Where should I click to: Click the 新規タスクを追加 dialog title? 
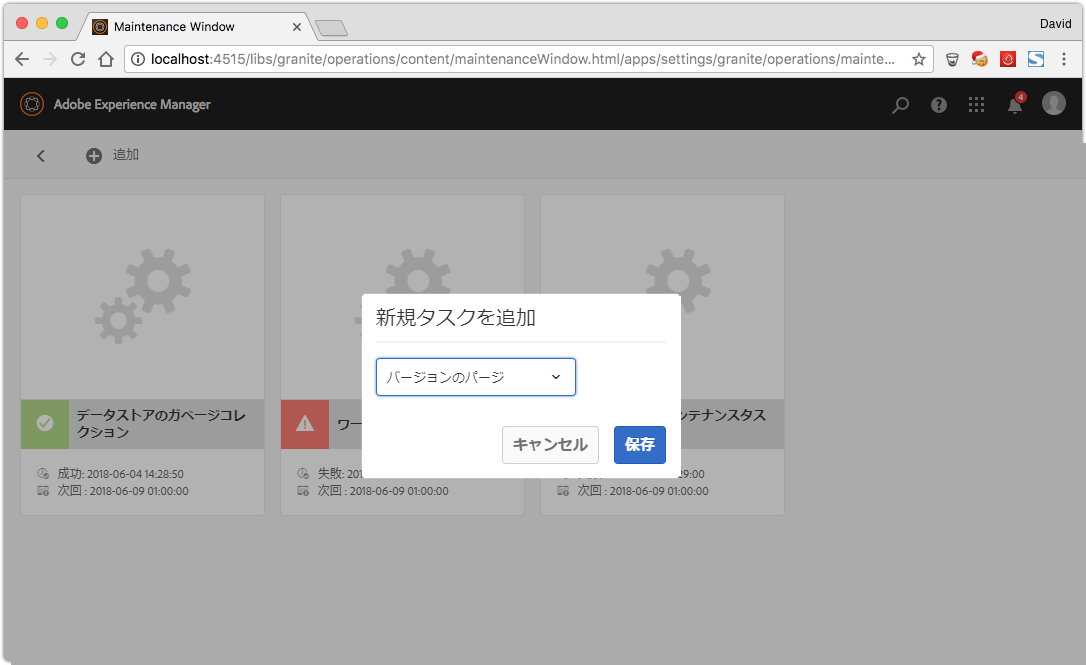[x=456, y=317]
